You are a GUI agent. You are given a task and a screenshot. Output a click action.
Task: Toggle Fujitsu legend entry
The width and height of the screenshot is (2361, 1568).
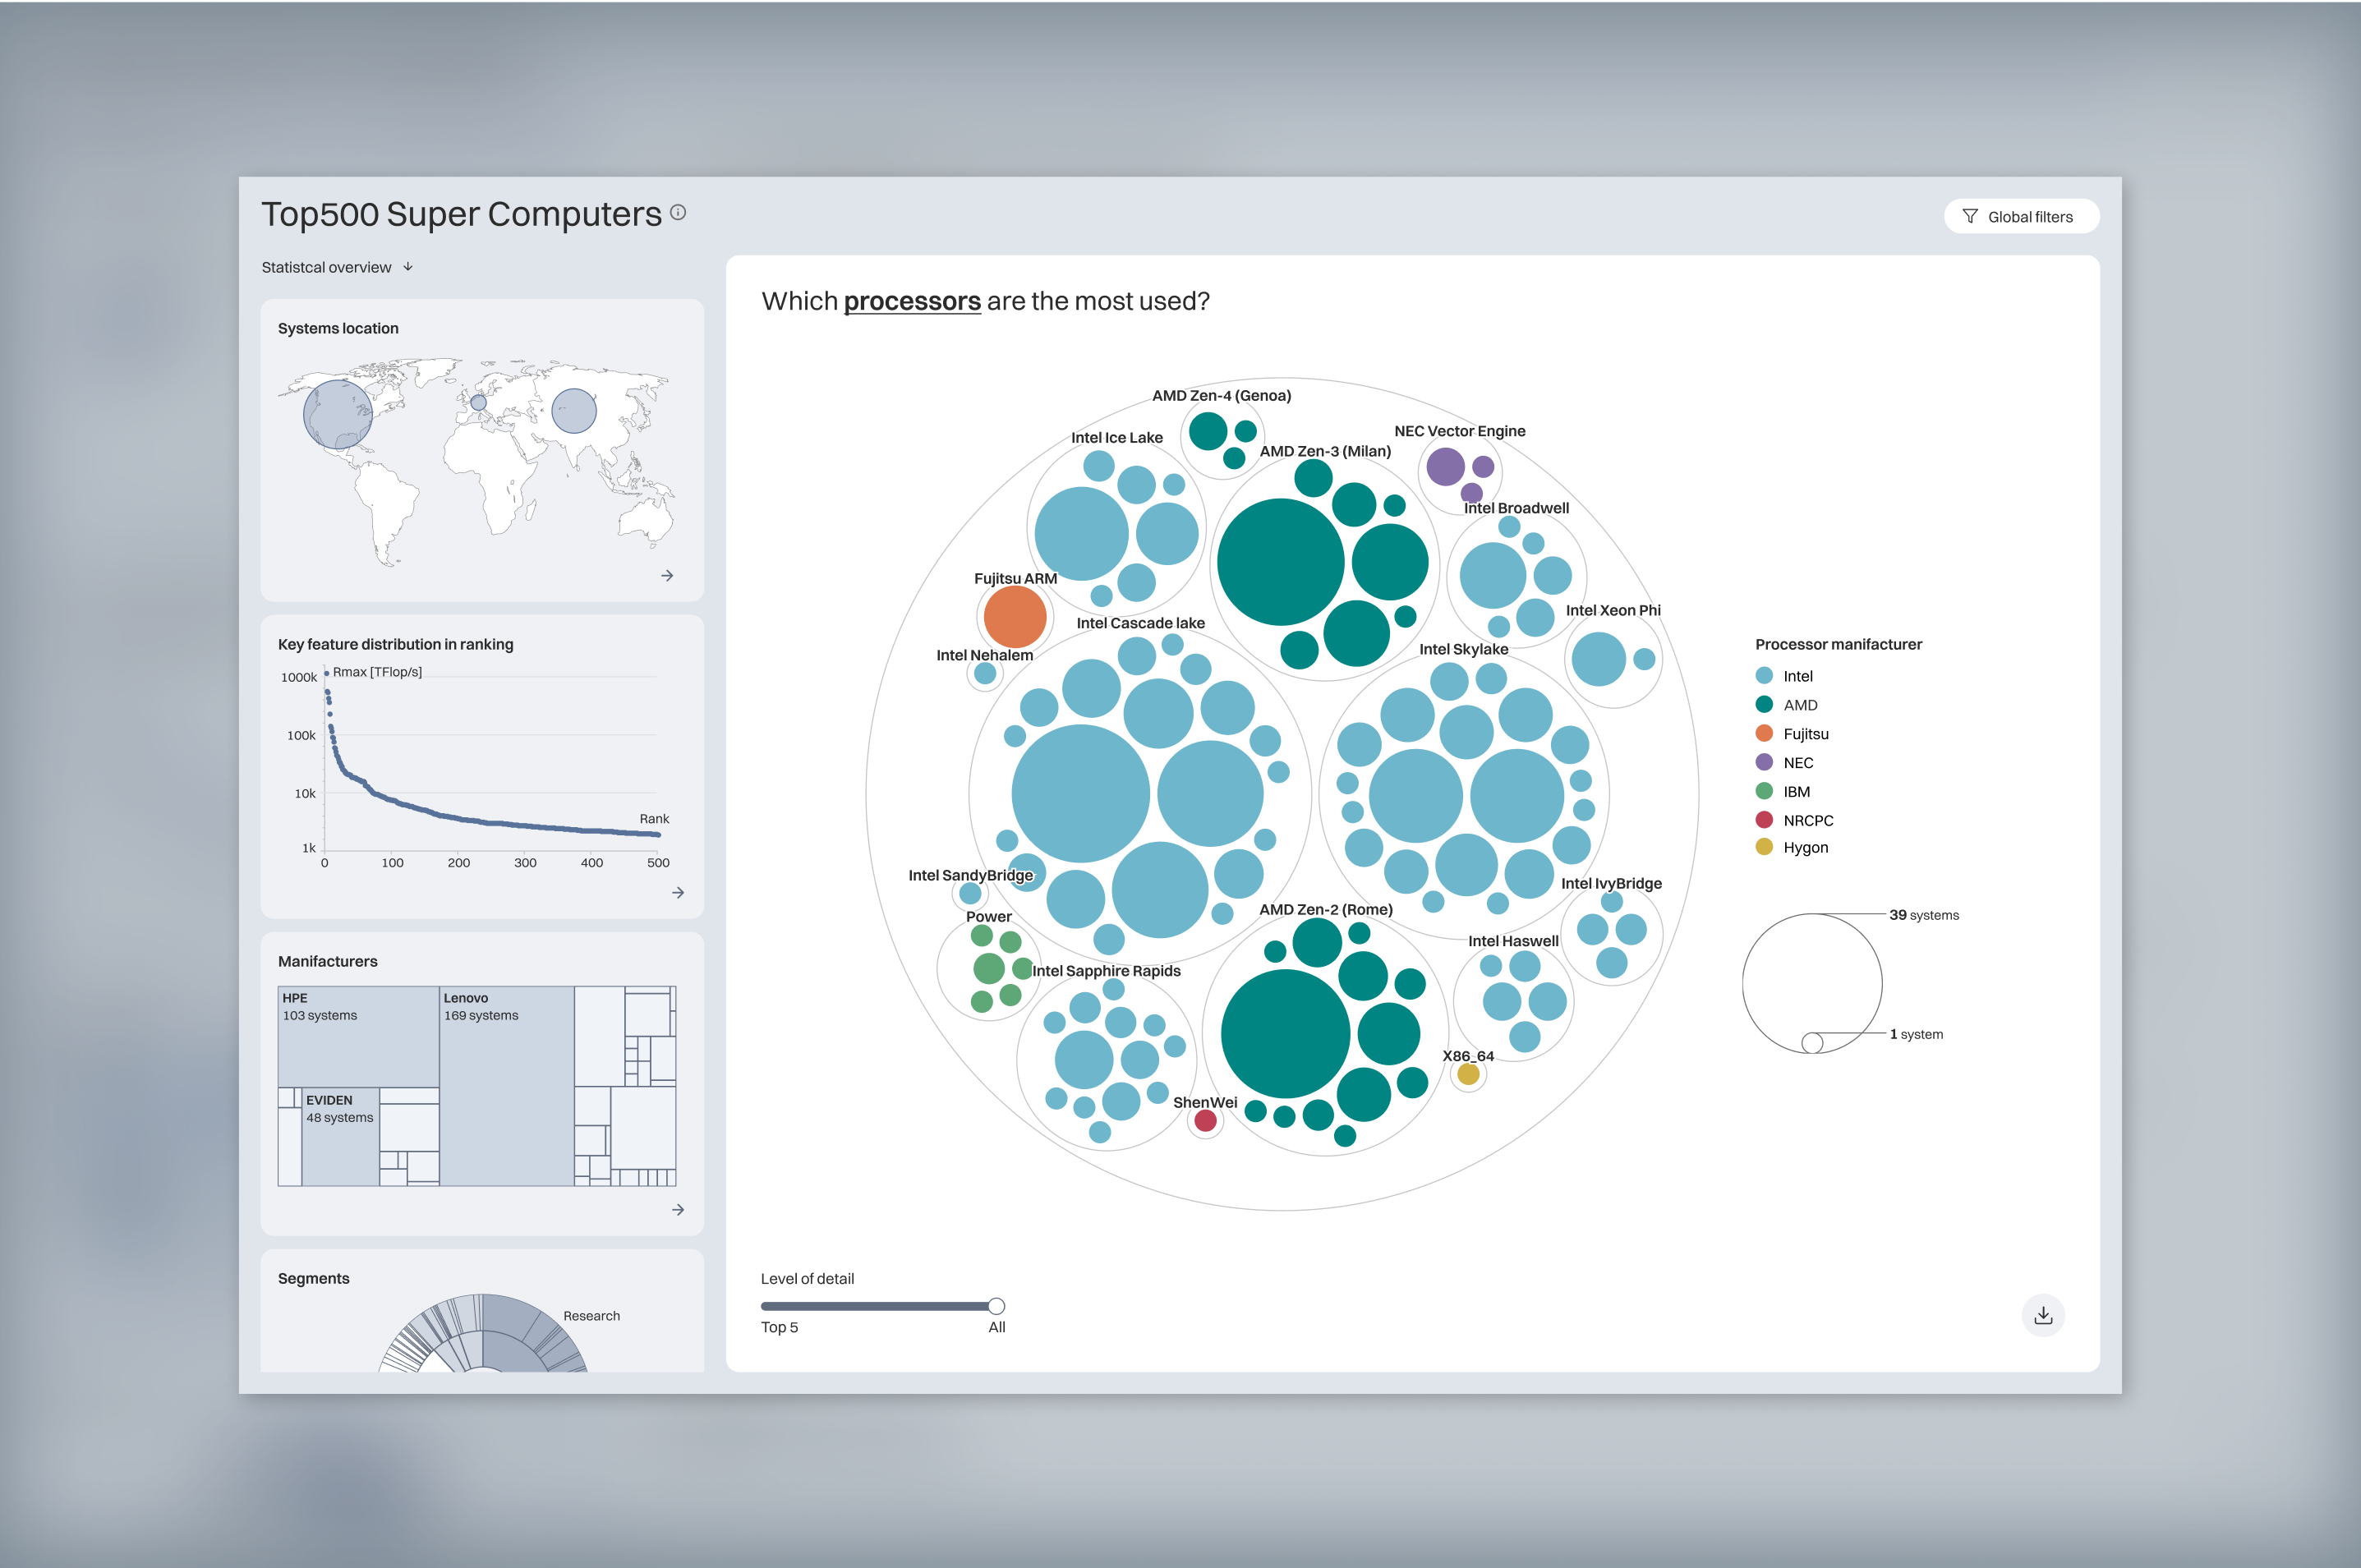point(1805,734)
